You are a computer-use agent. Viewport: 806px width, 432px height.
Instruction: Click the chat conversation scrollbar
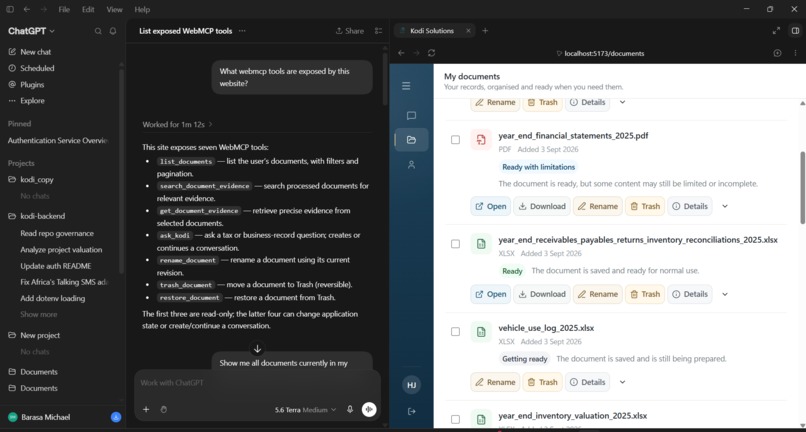tap(385, 77)
